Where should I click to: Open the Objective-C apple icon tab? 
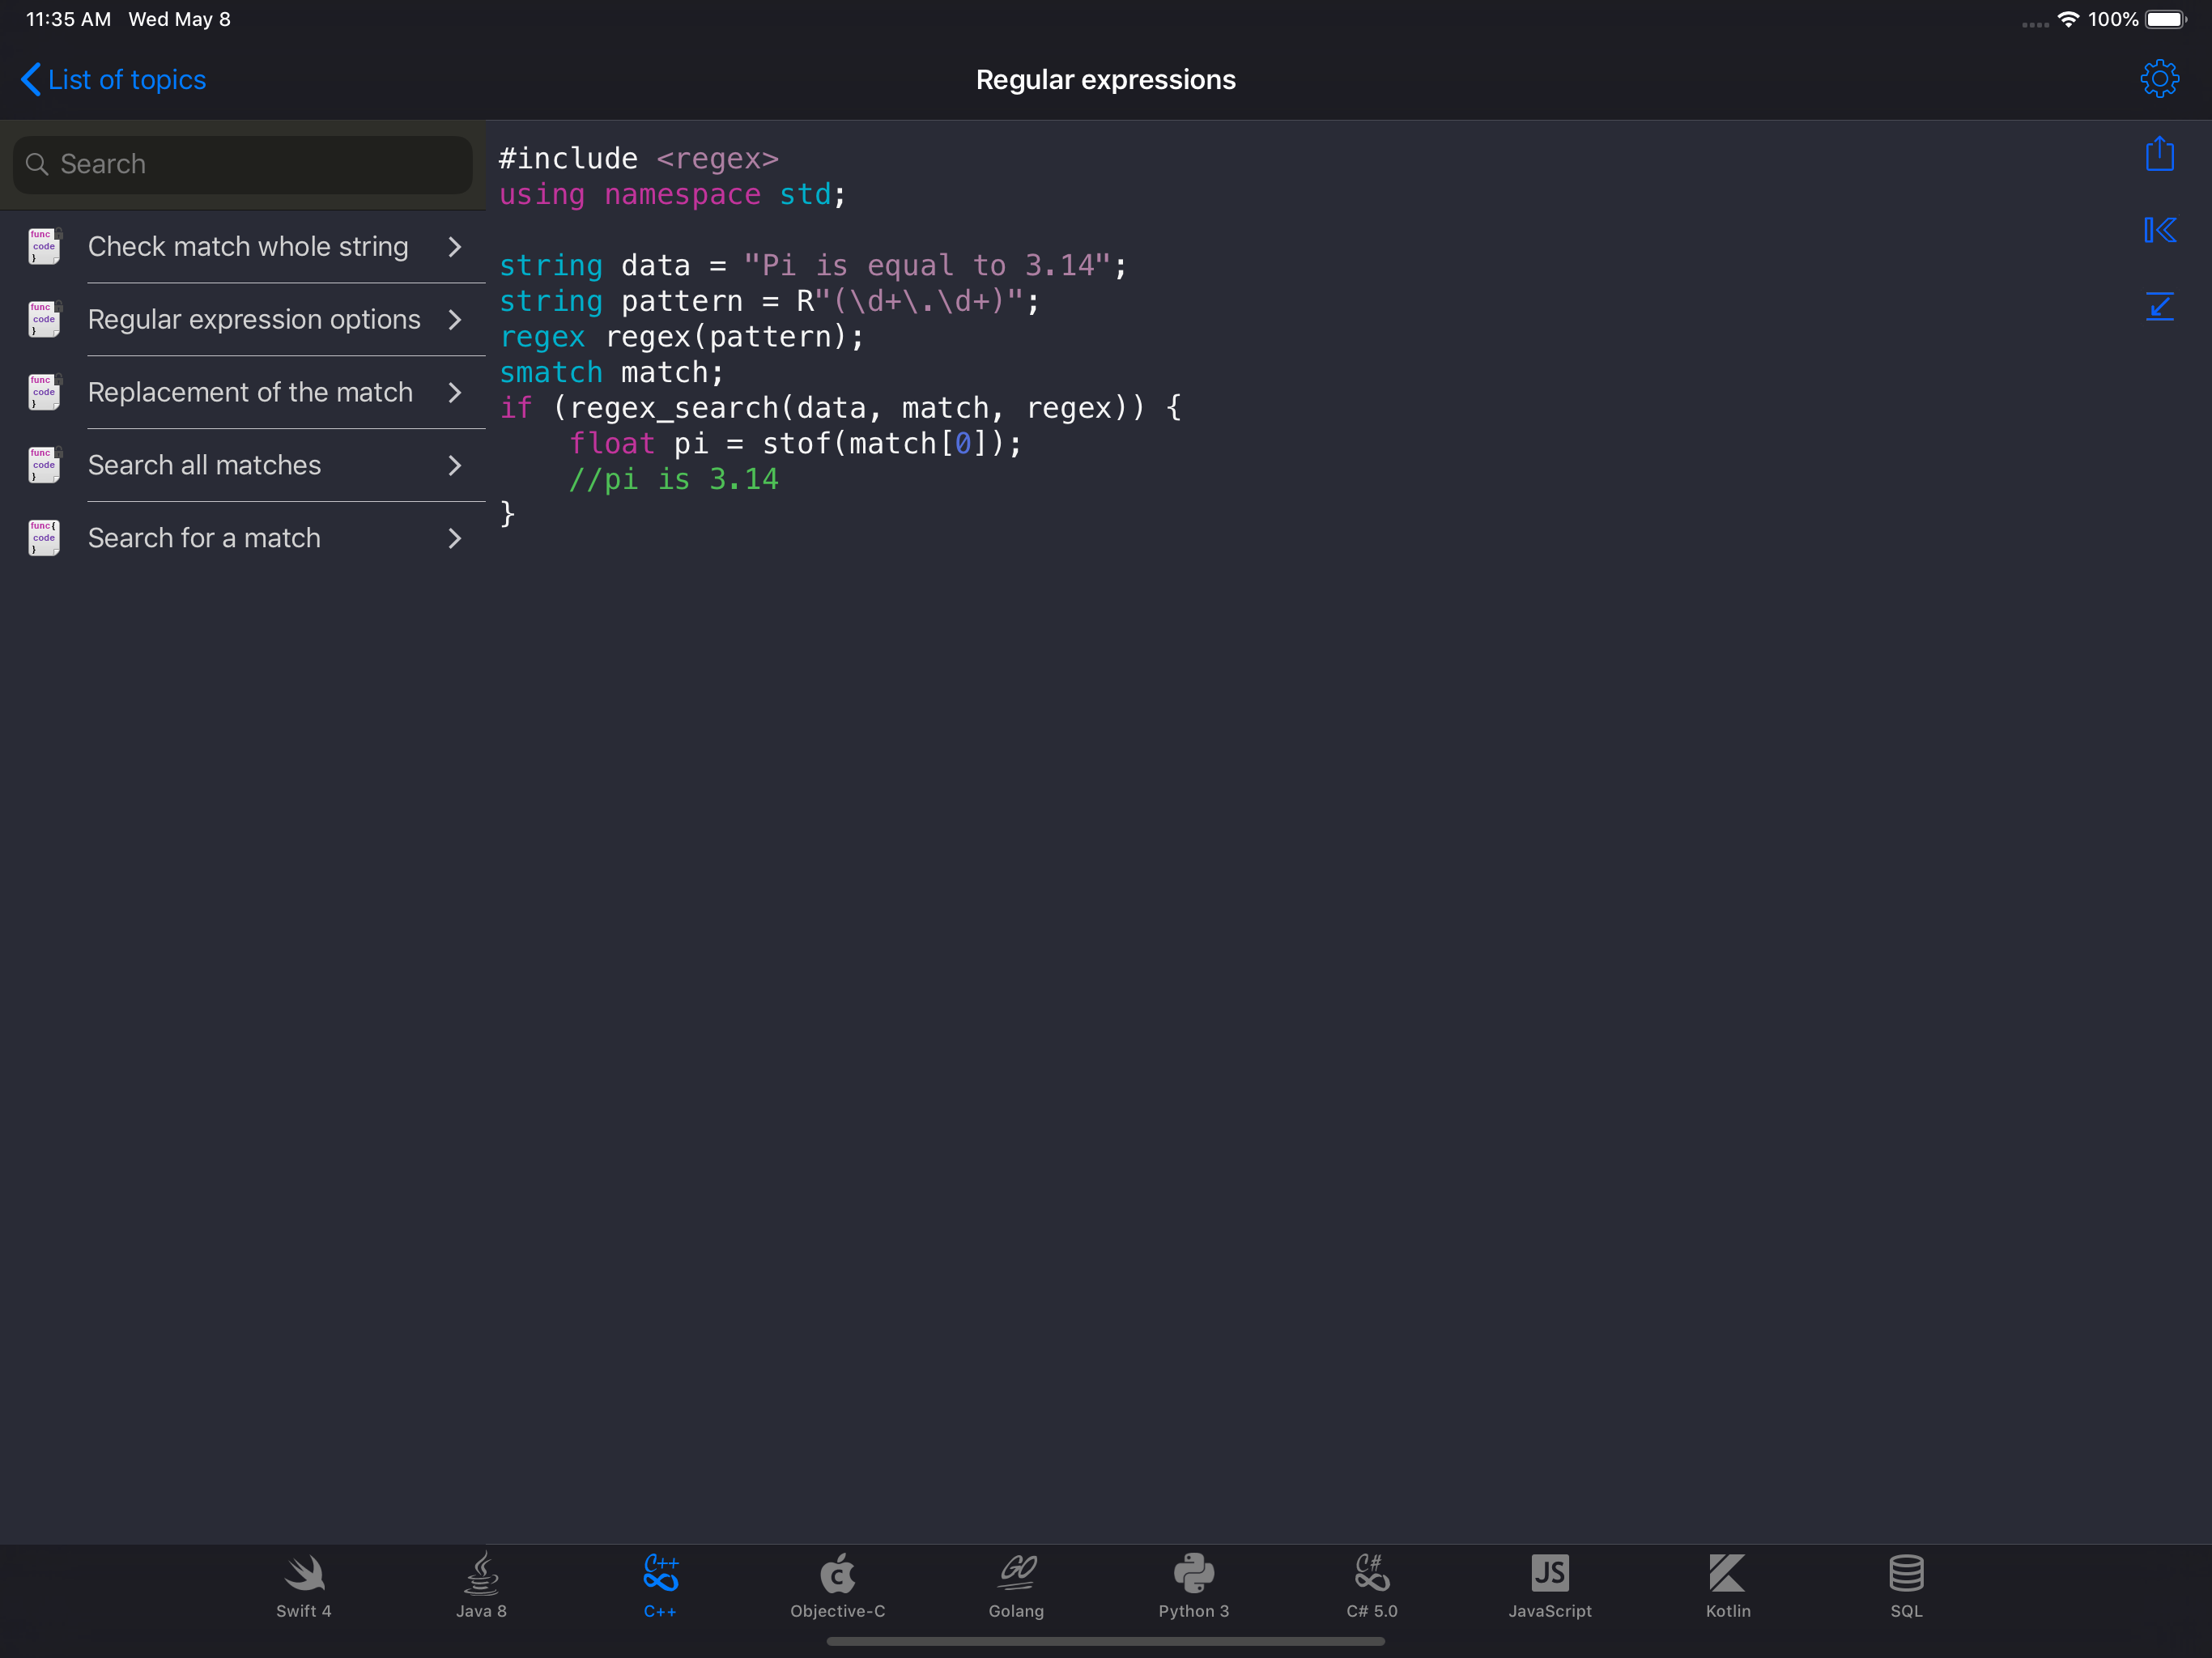click(837, 1585)
